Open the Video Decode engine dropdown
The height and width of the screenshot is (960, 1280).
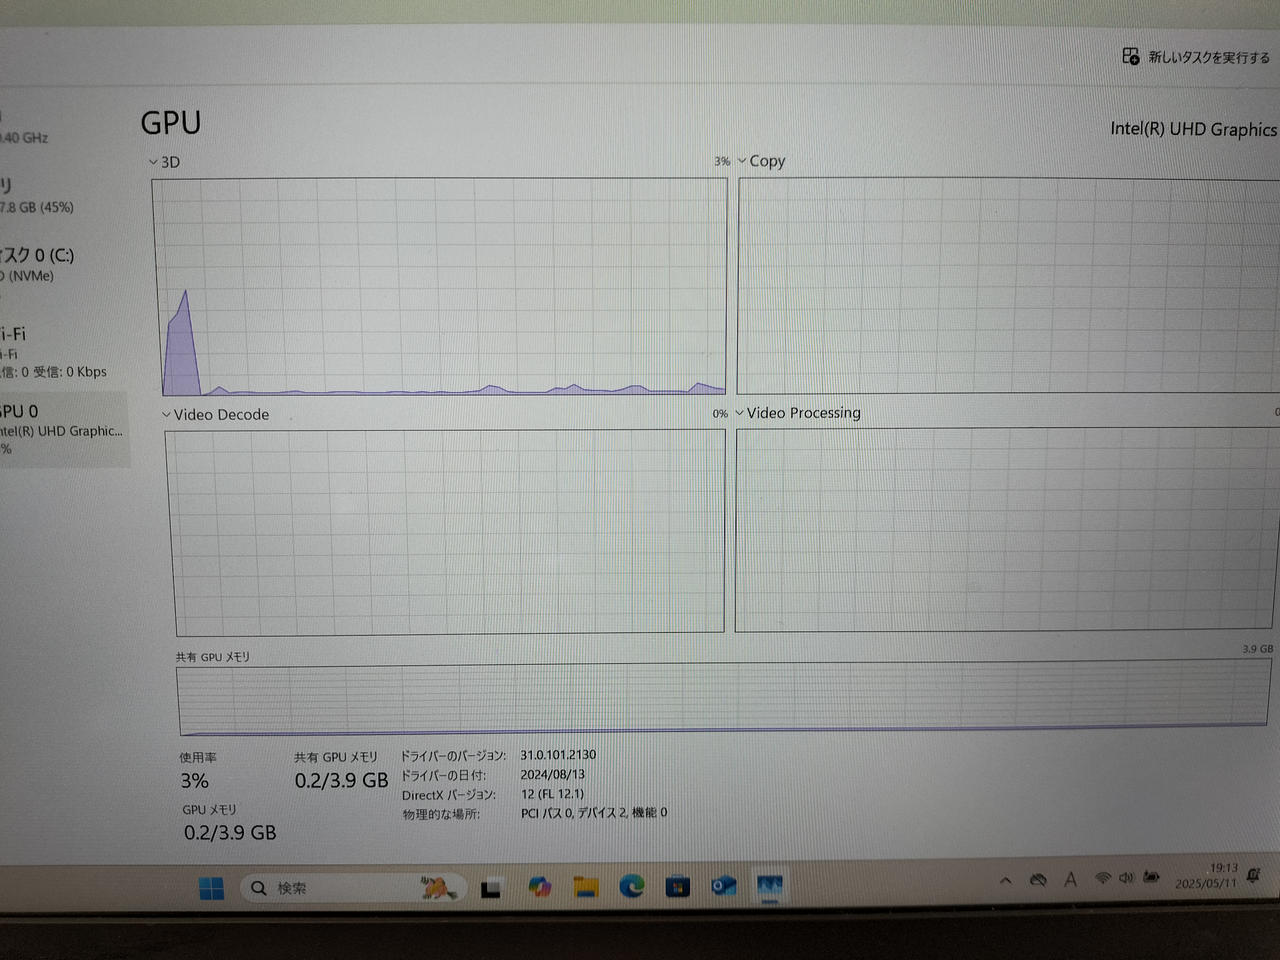(x=166, y=414)
